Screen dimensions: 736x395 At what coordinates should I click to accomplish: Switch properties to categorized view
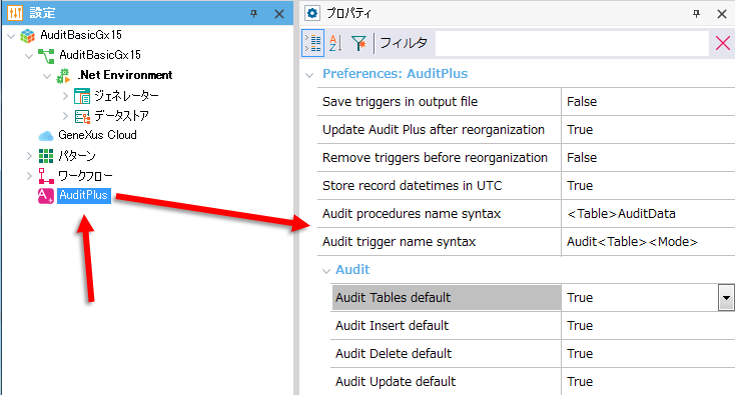coord(313,43)
